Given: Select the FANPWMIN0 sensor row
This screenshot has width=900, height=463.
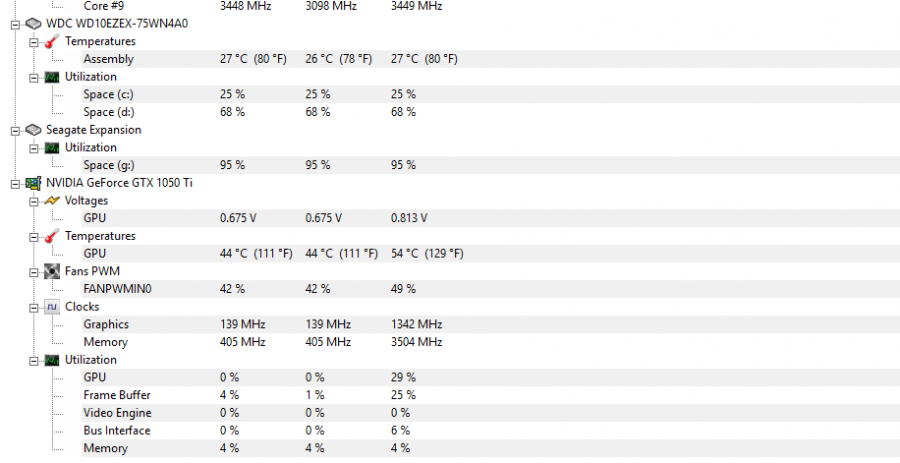Looking at the screenshot, I should [x=491, y=289].
